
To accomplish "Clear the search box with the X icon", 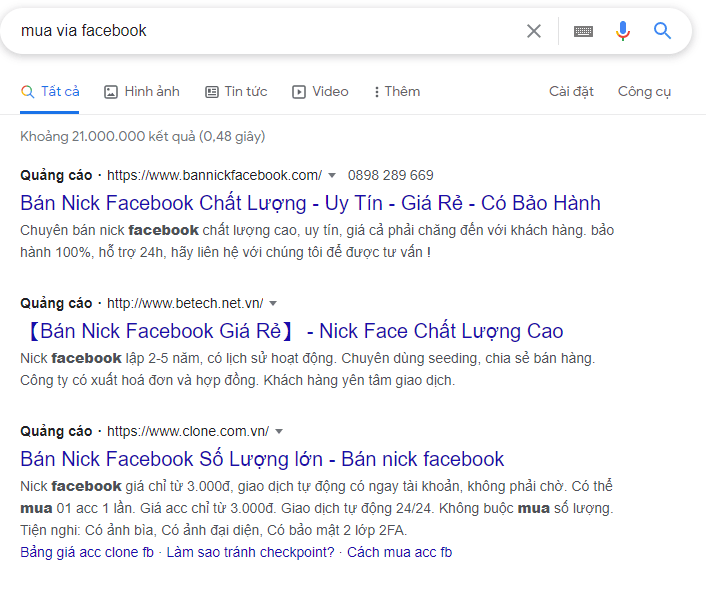I will coord(534,31).
